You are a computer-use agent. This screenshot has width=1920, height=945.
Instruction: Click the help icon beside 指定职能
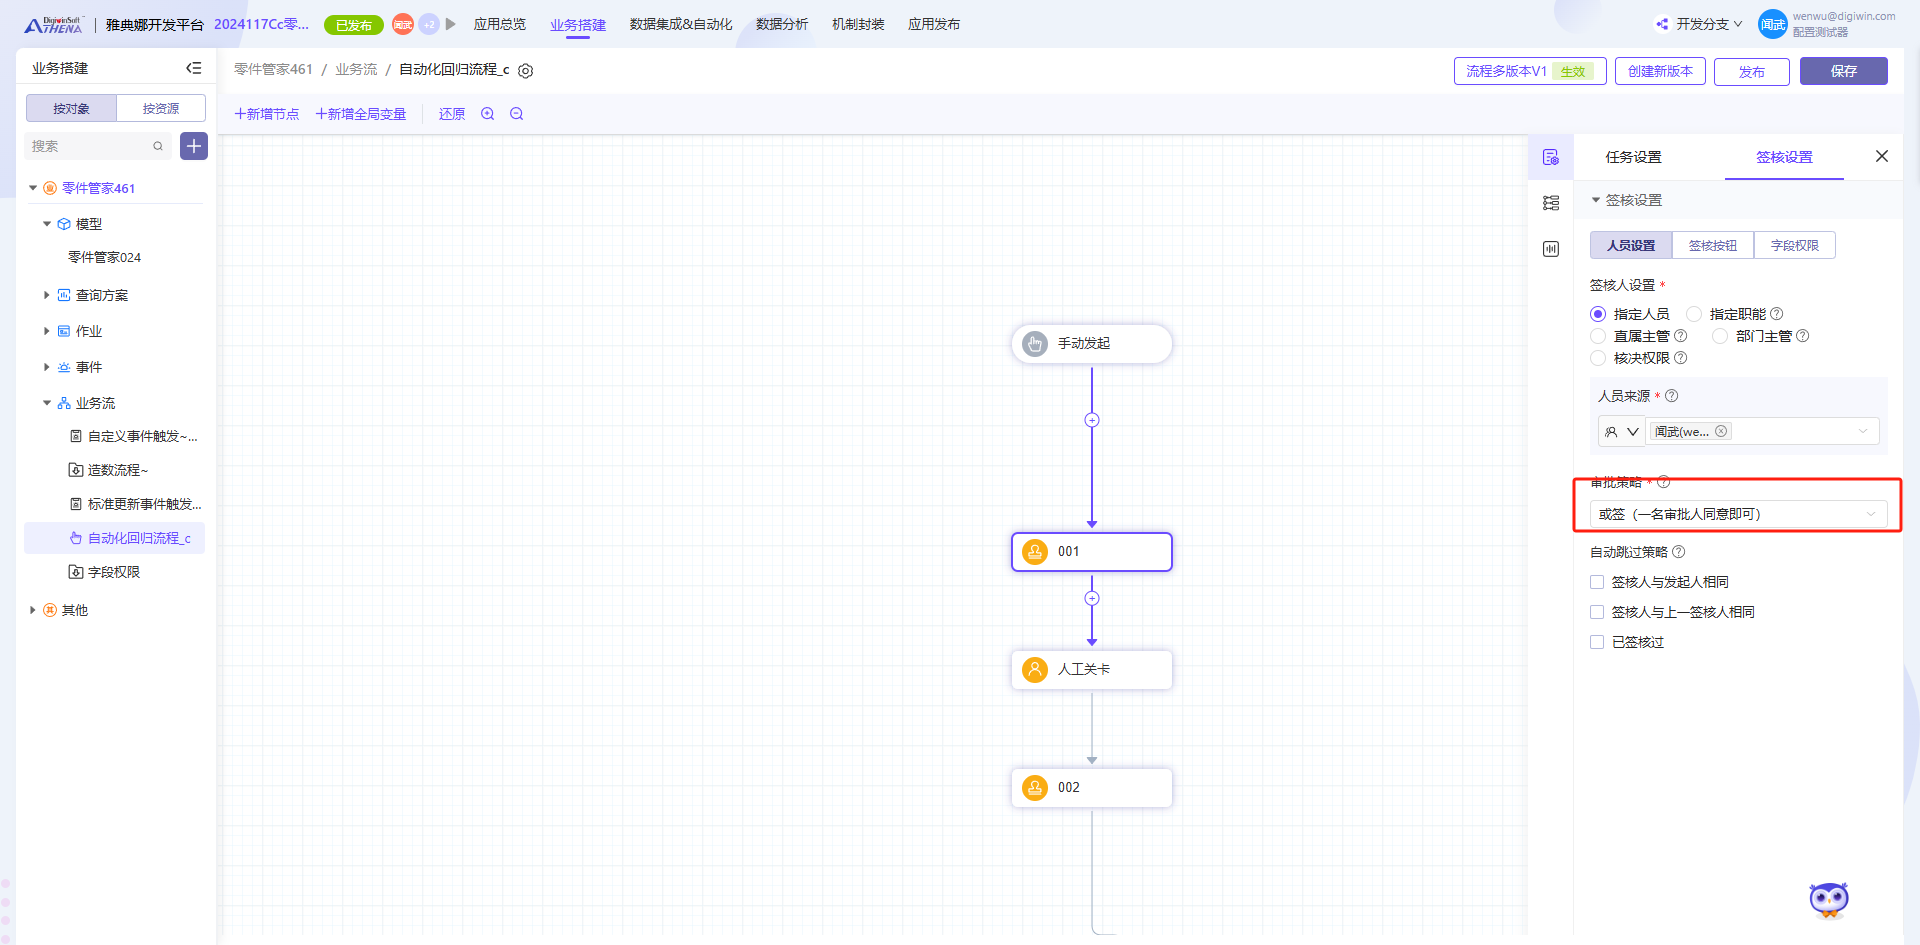pos(1777,314)
